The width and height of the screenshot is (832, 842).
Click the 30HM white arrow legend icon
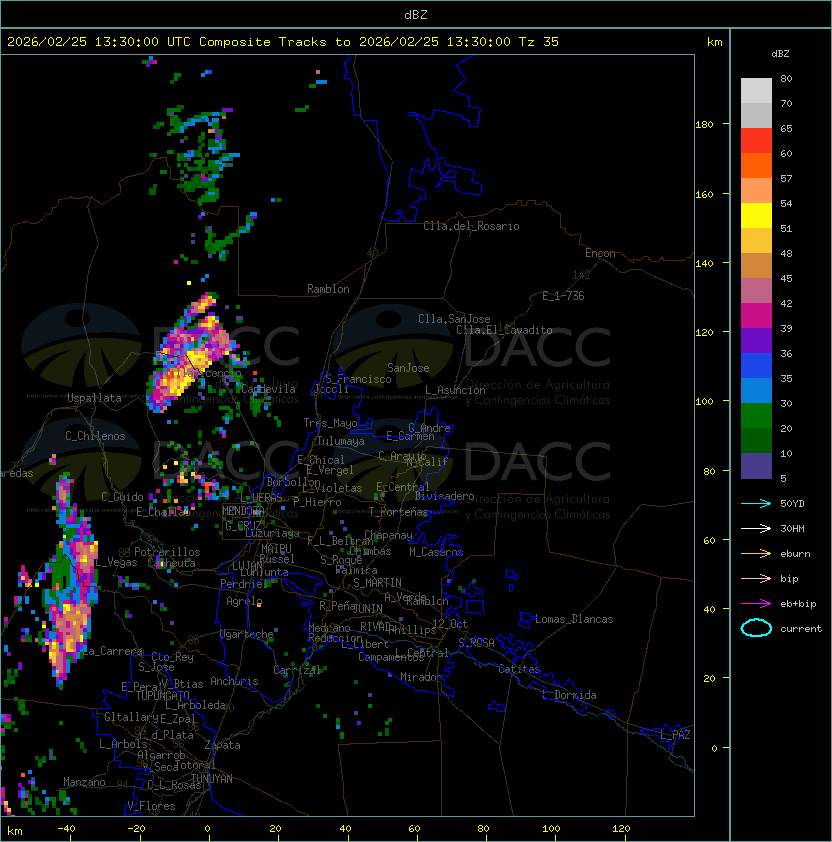pos(756,528)
